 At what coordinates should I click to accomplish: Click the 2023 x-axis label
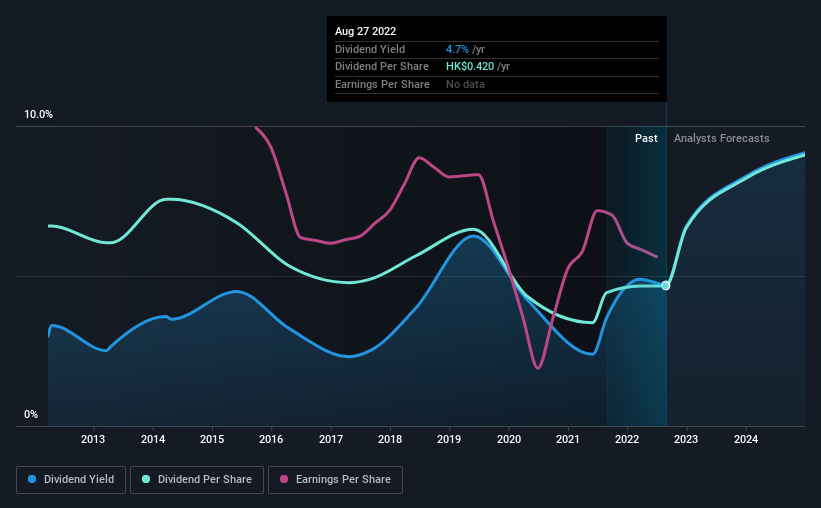686,439
